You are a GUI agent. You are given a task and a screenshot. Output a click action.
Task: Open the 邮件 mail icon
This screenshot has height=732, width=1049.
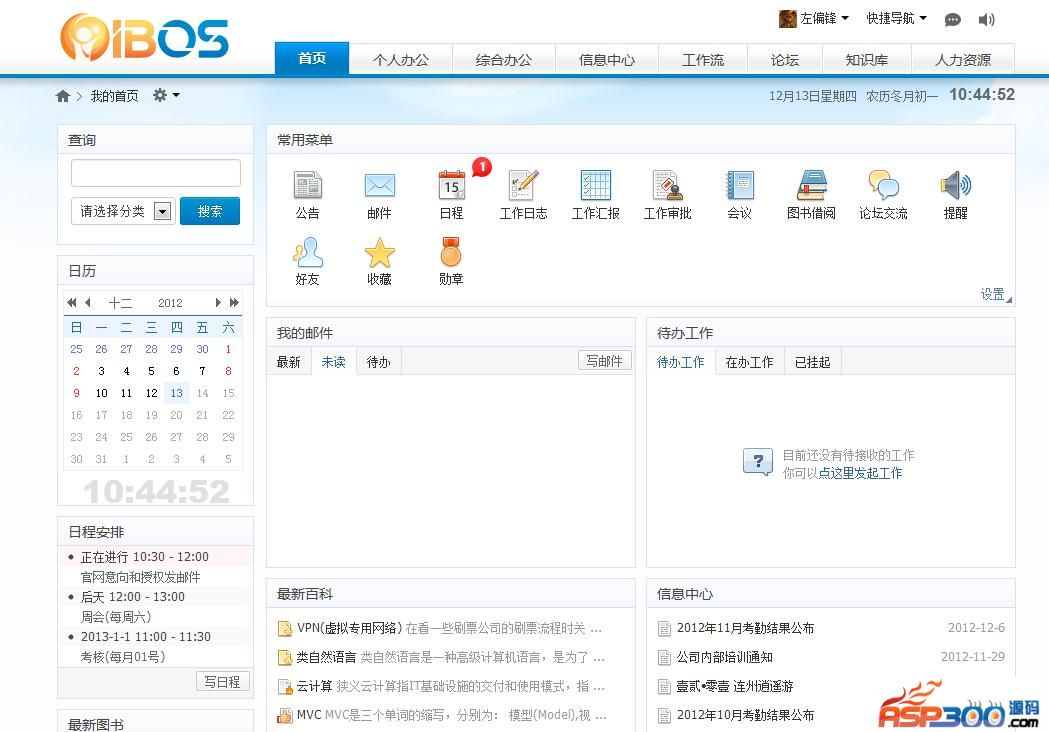click(379, 186)
